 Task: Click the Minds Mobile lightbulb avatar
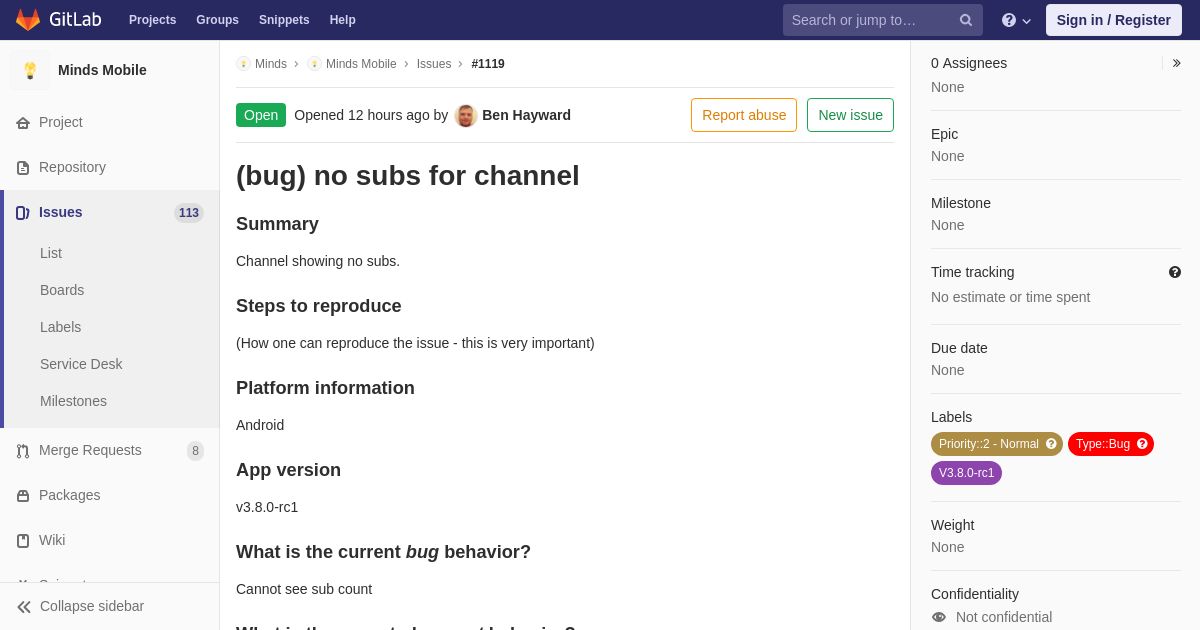[30, 70]
